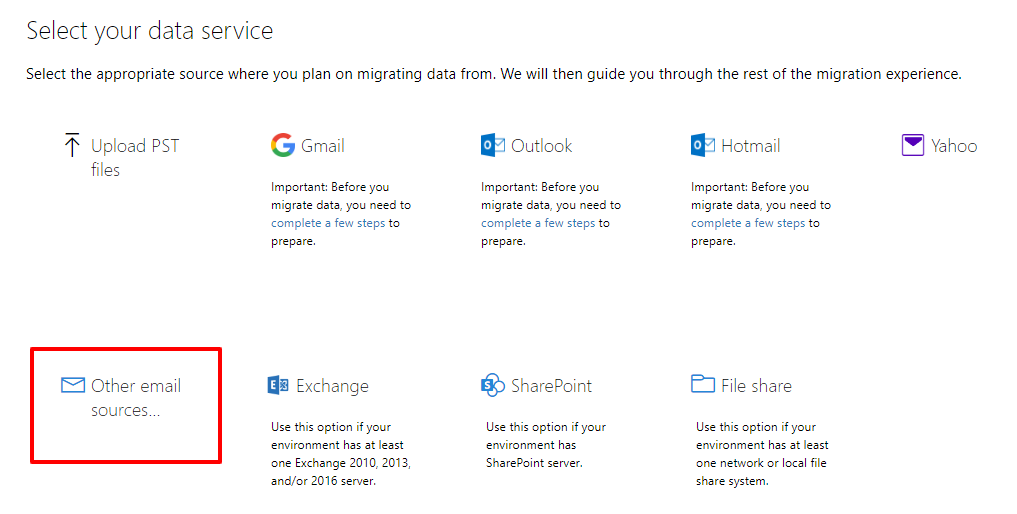
Task: Select the Yahoo text label
Action: pyautogui.click(x=954, y=146)
